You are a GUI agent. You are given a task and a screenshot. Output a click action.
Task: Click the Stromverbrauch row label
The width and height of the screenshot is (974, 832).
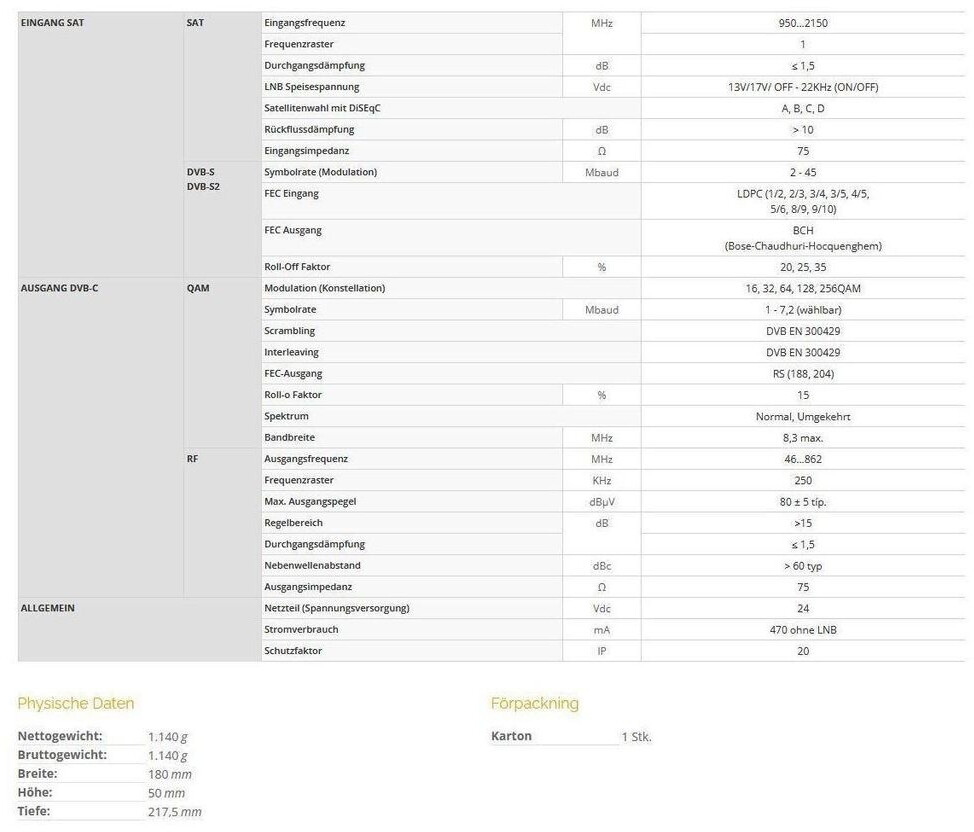(x=301, y=630)
